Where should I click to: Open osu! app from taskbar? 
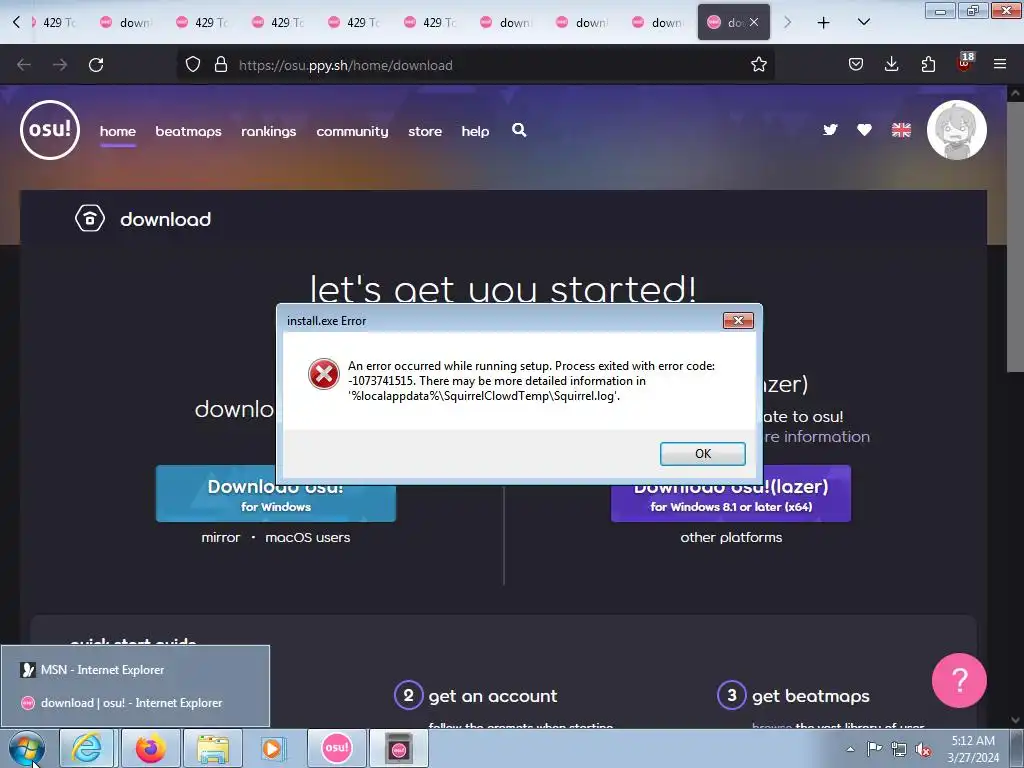click(337, 748)
